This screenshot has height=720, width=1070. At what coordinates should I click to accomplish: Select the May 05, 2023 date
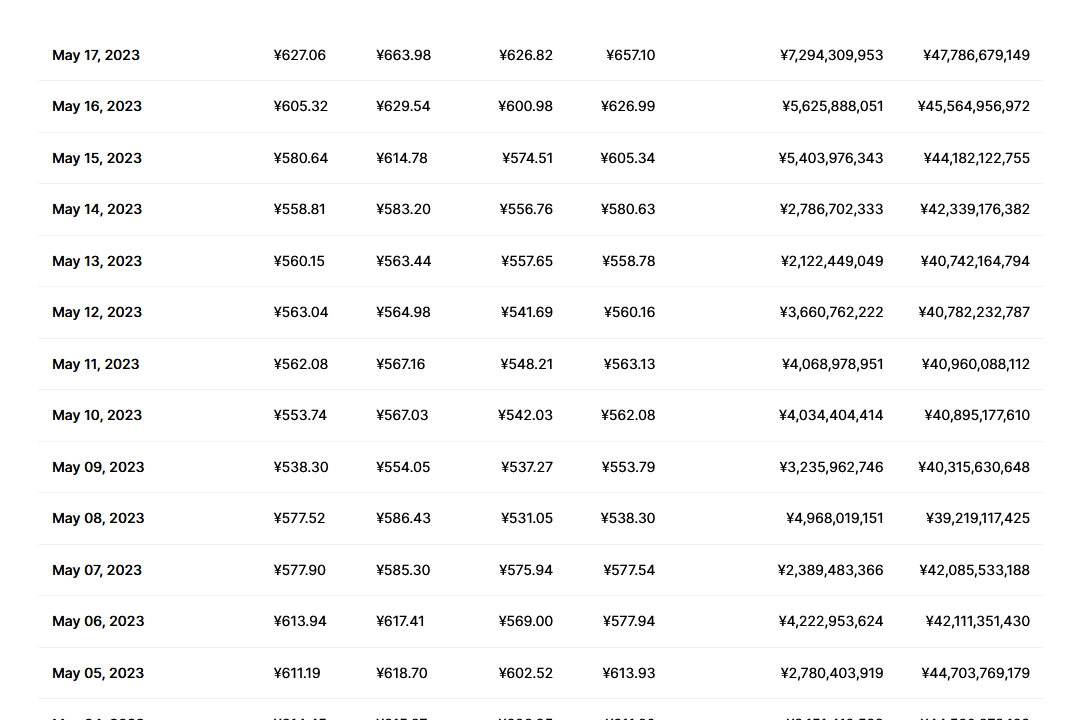pyautogui.click(x=98, y=674)
